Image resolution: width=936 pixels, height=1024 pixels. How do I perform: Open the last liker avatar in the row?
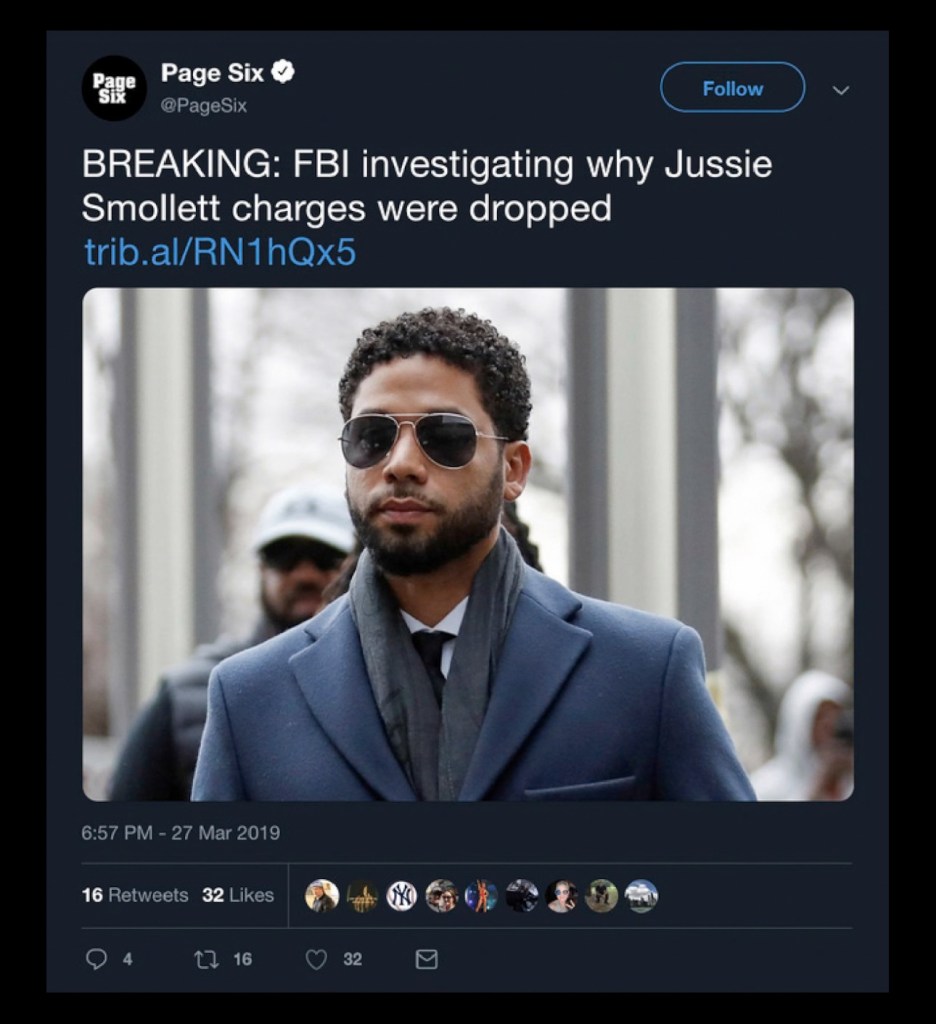(x=641, y=896)
